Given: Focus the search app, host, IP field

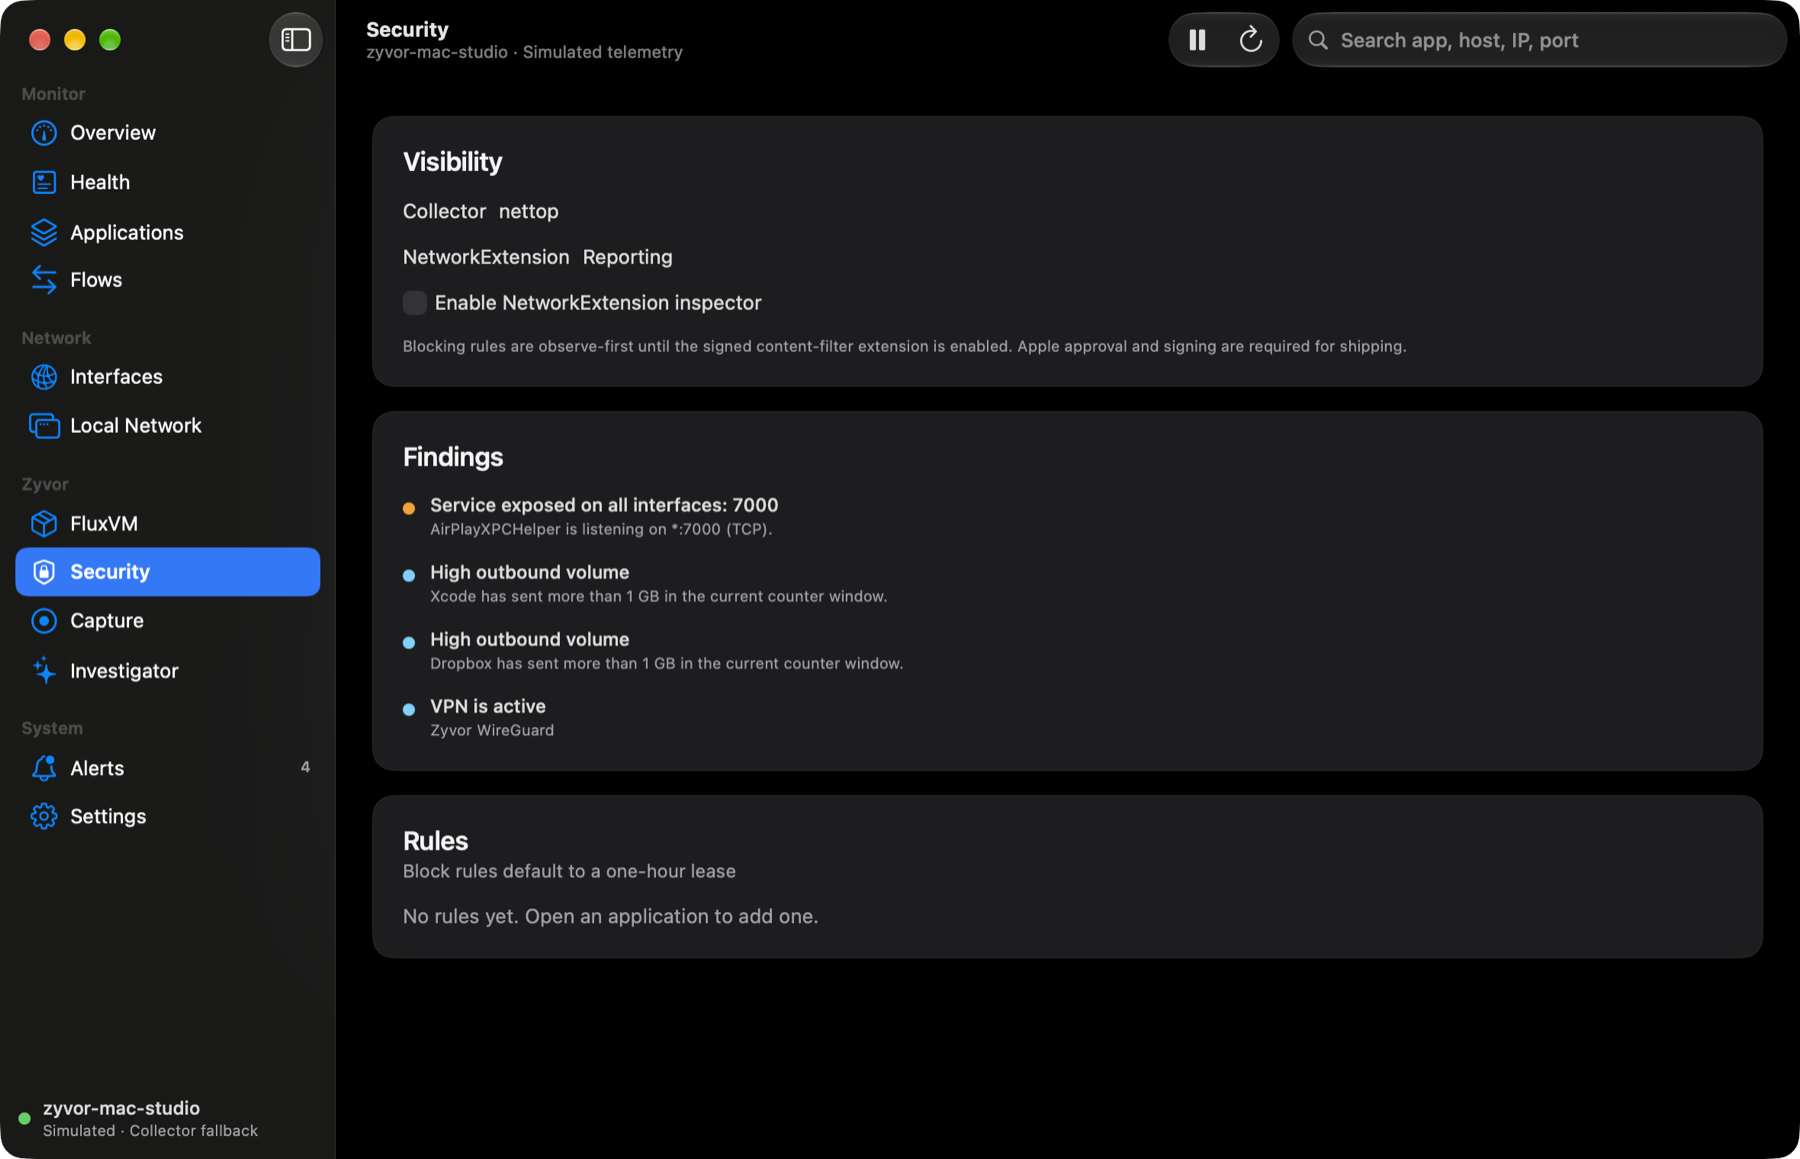Looking at the screenshot, I should 1539,40.
